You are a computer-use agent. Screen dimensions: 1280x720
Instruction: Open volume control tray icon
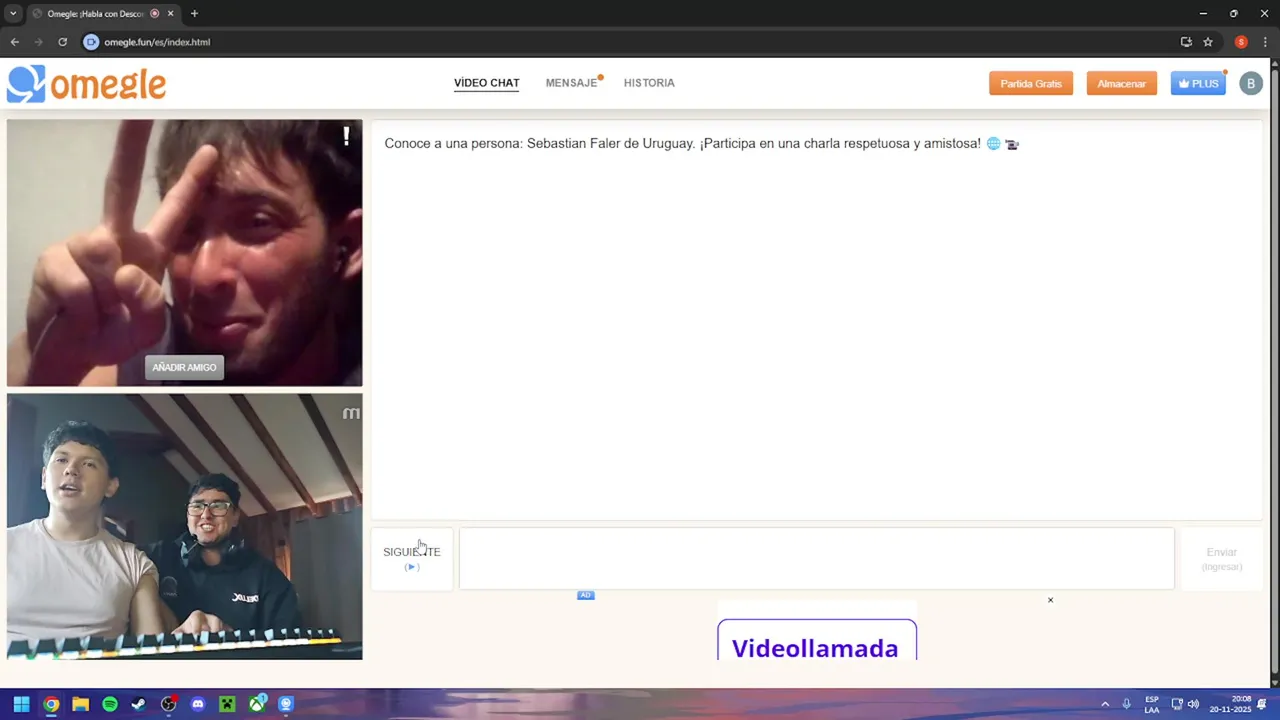[1193, 704]
